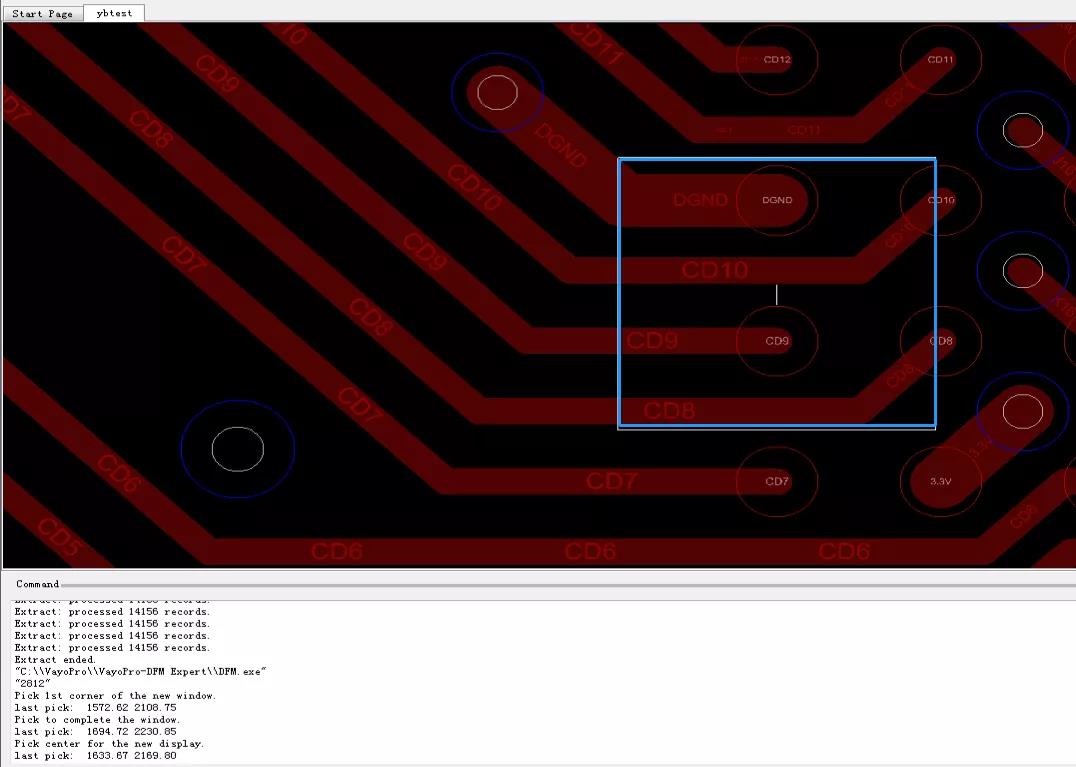The image size is (1076, 767).
Task: Click "Pick 1st corner of the new window."
Action: tap(115, 696)
